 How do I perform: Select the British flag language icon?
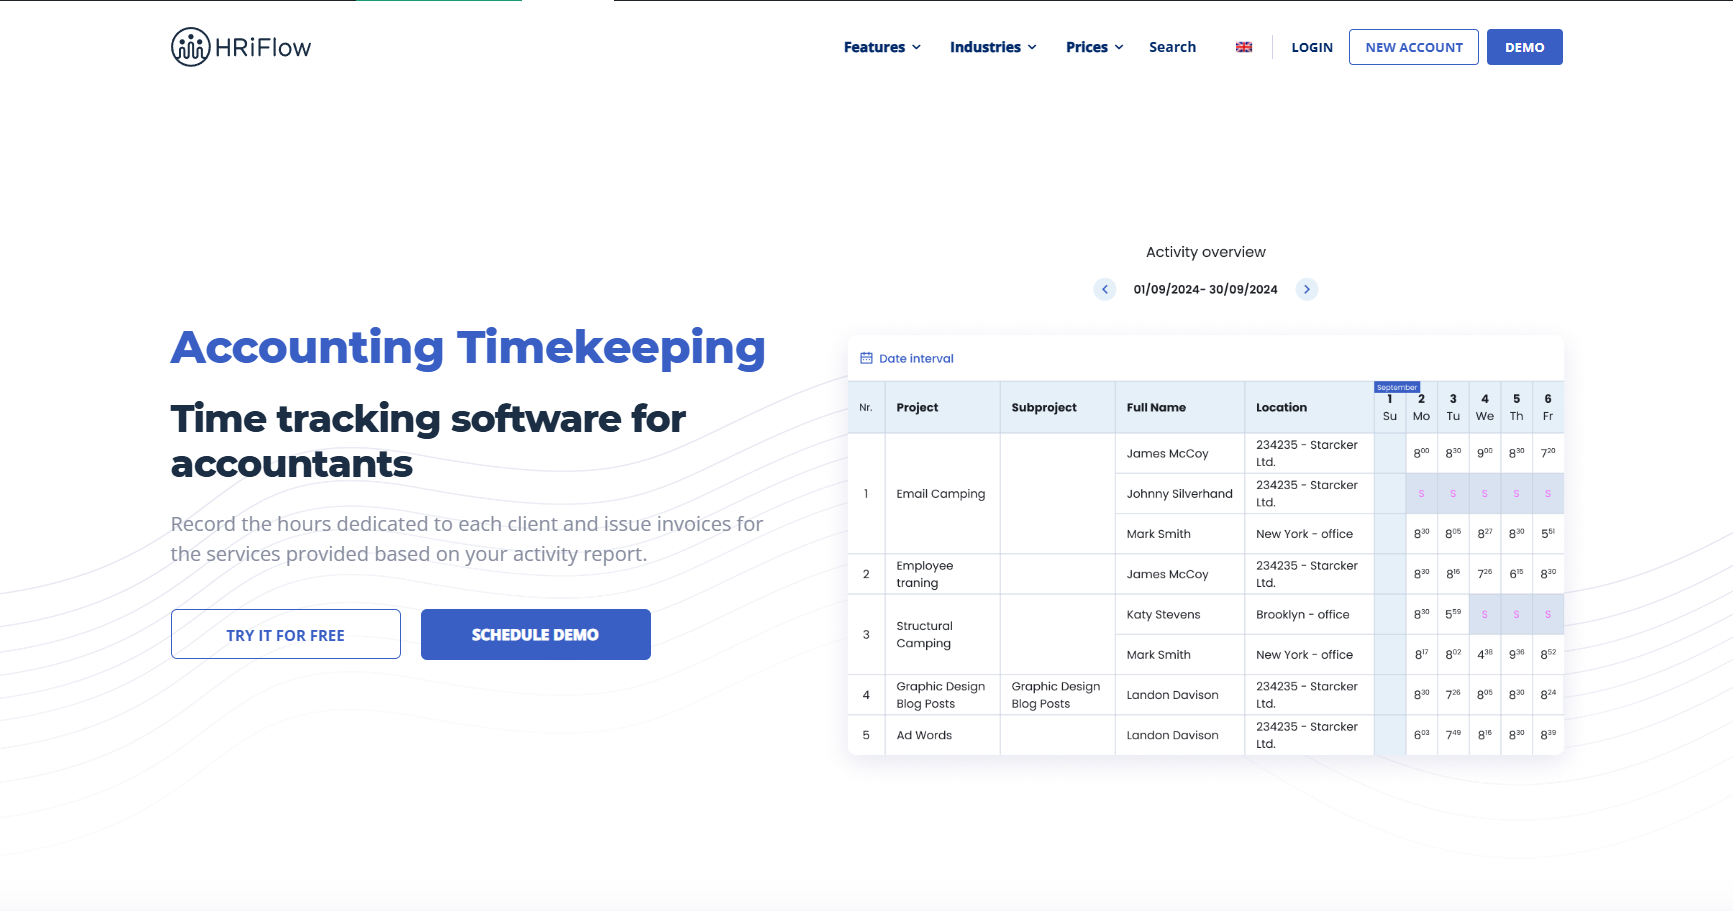coord(1243,46)
